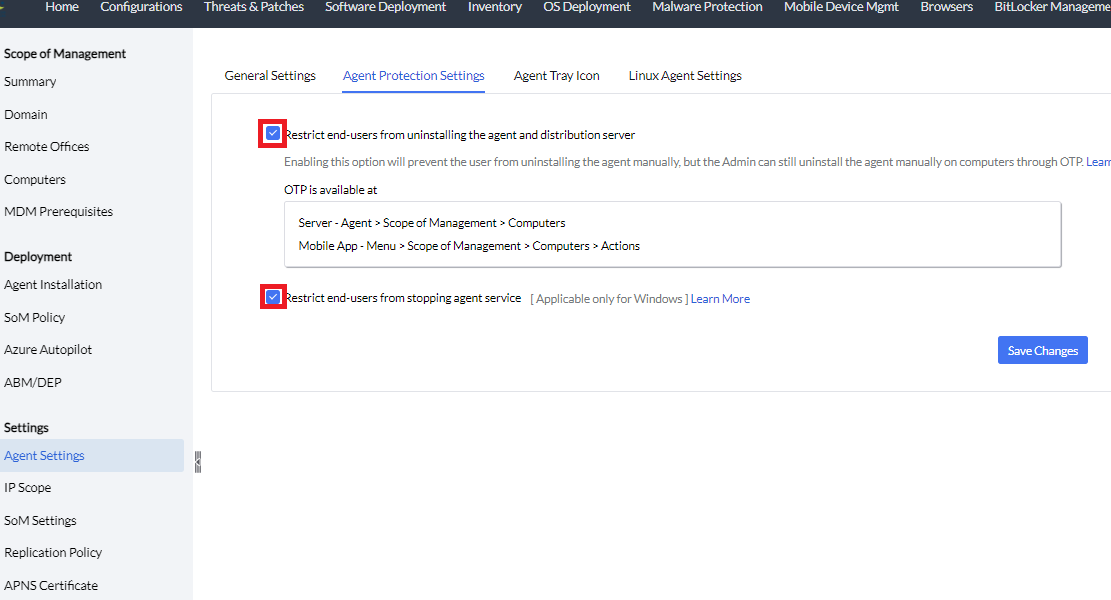
Task: Select APNS Certificate in the sidebar
Action: (51, 586)
